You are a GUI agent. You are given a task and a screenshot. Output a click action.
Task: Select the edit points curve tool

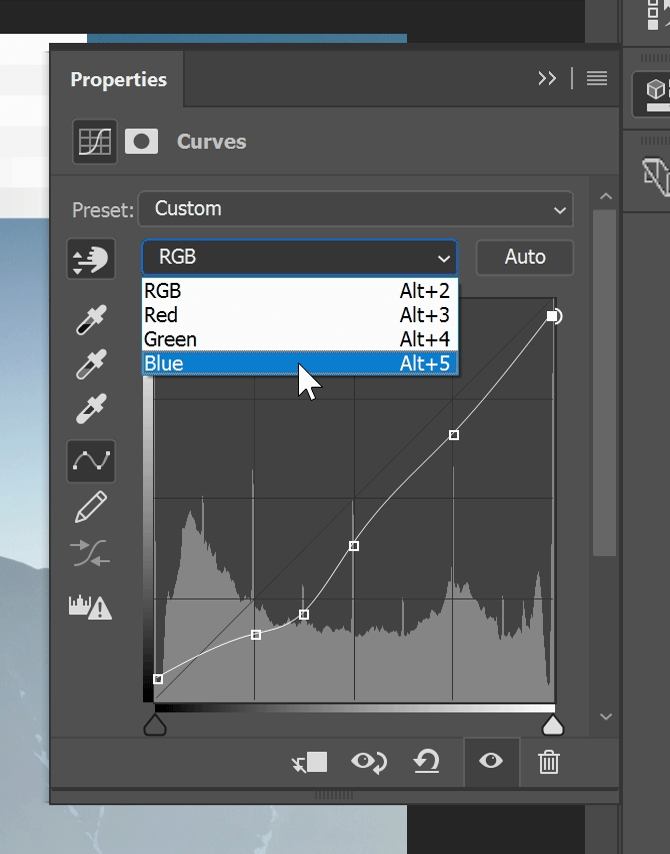point(91,460)
